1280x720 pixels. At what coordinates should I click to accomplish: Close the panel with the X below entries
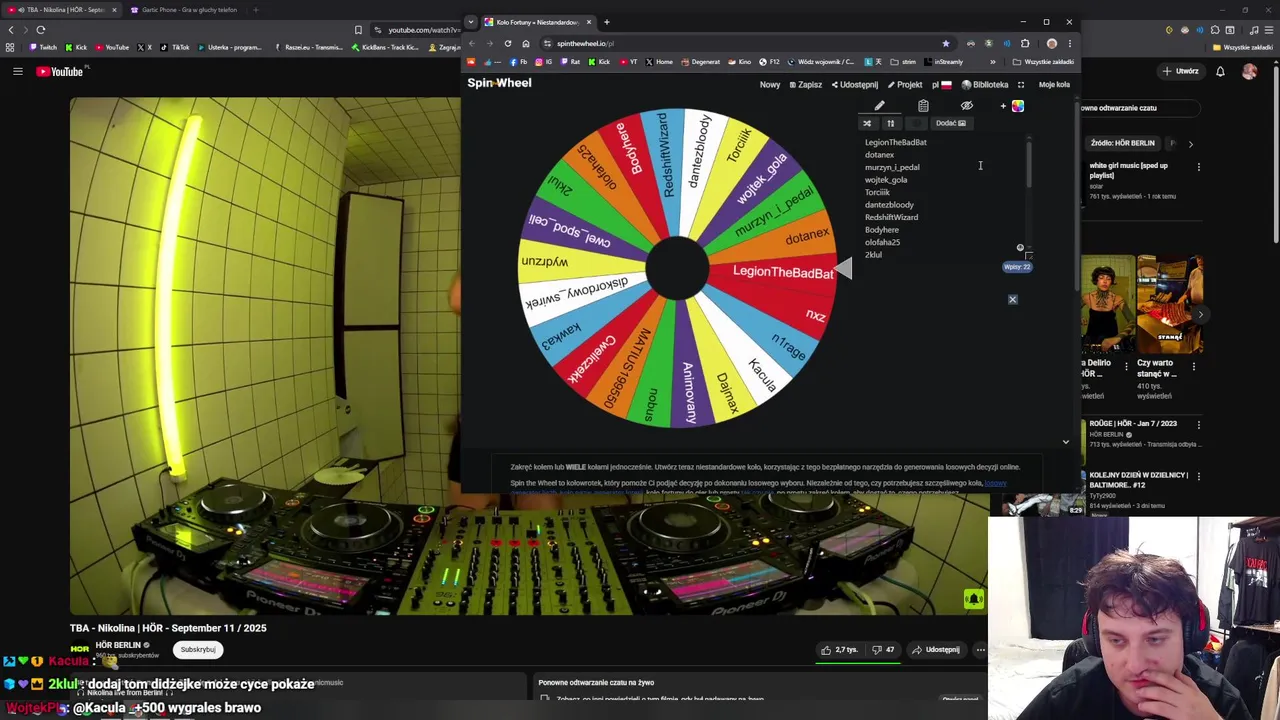pyautogui.click(x=1012, y=299)
